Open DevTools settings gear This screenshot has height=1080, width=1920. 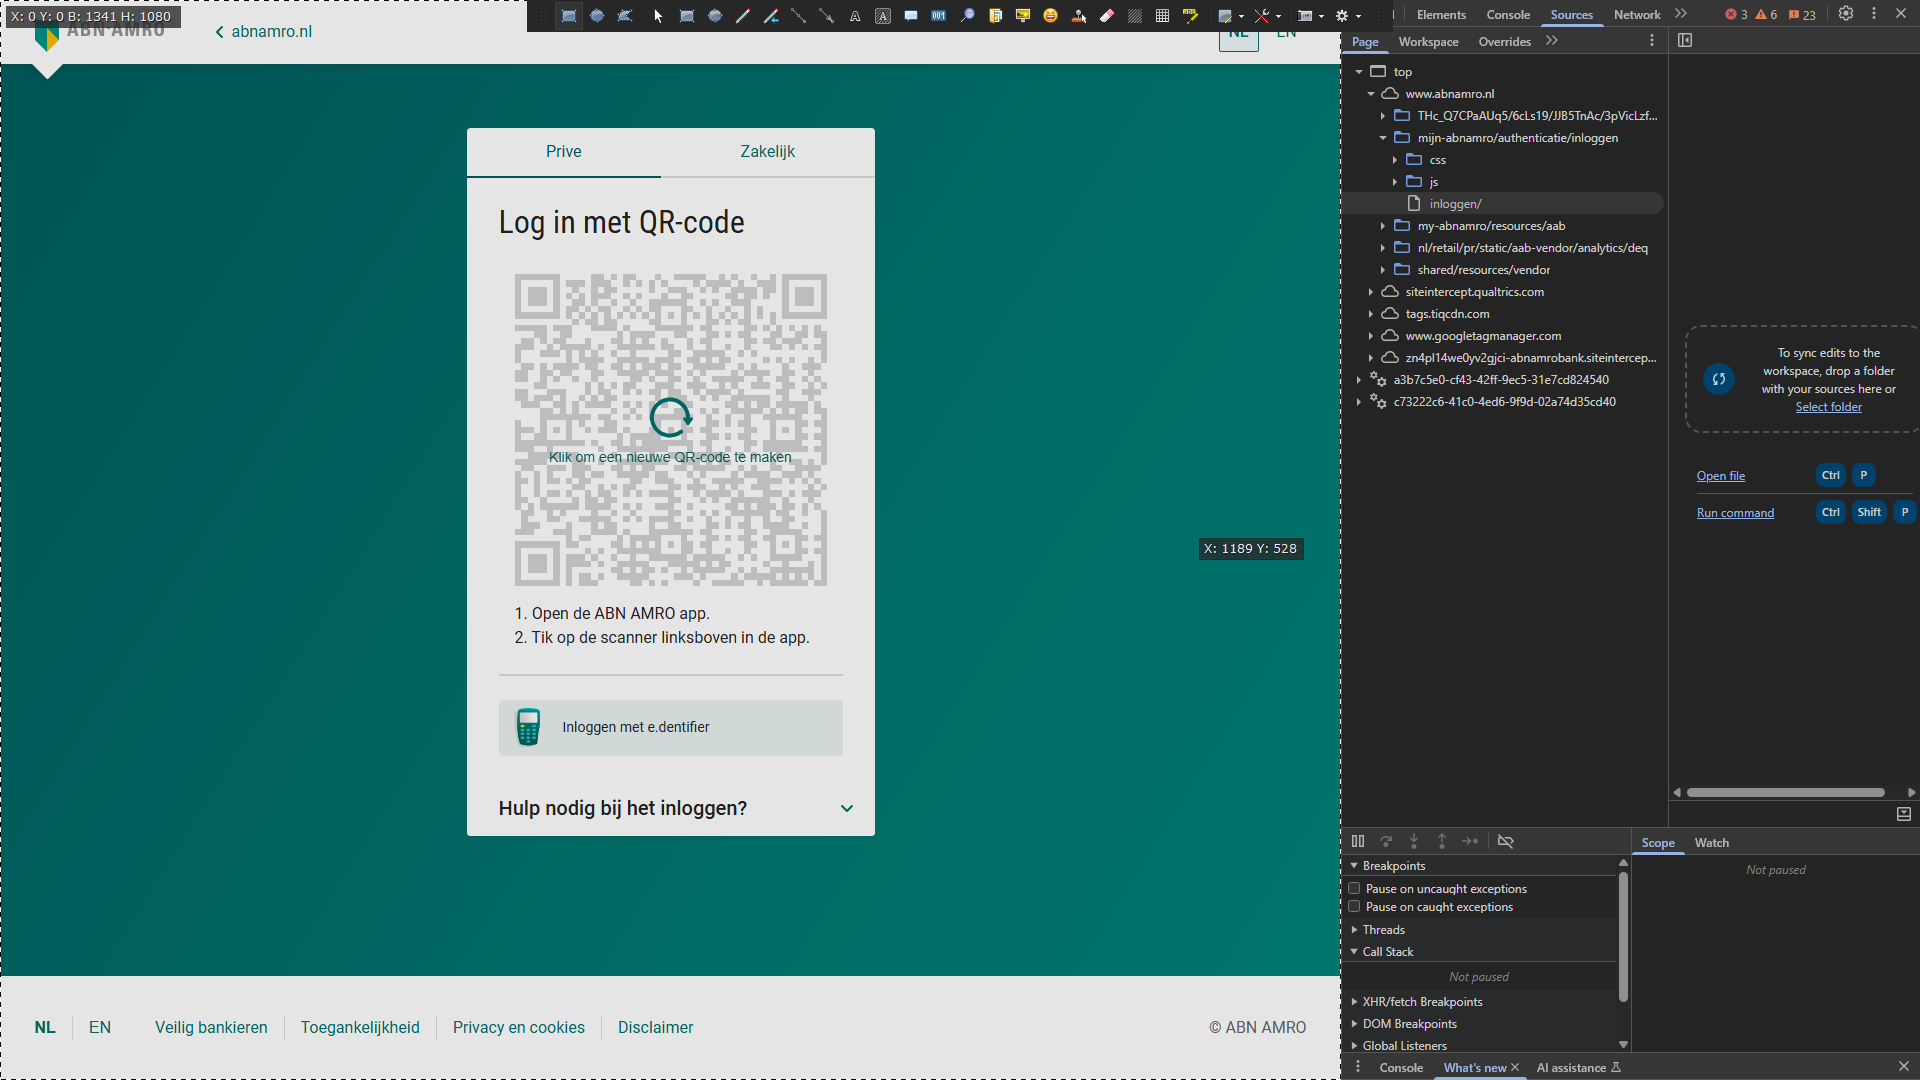1846,14
